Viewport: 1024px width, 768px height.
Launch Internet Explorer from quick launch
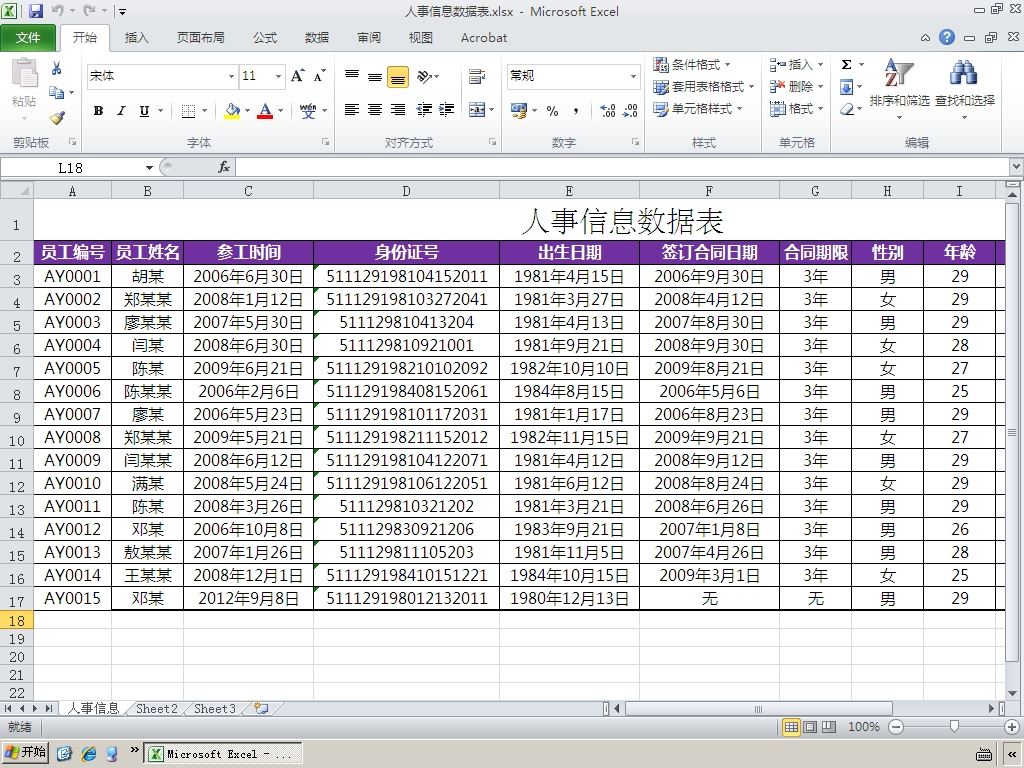coord(89,754)
